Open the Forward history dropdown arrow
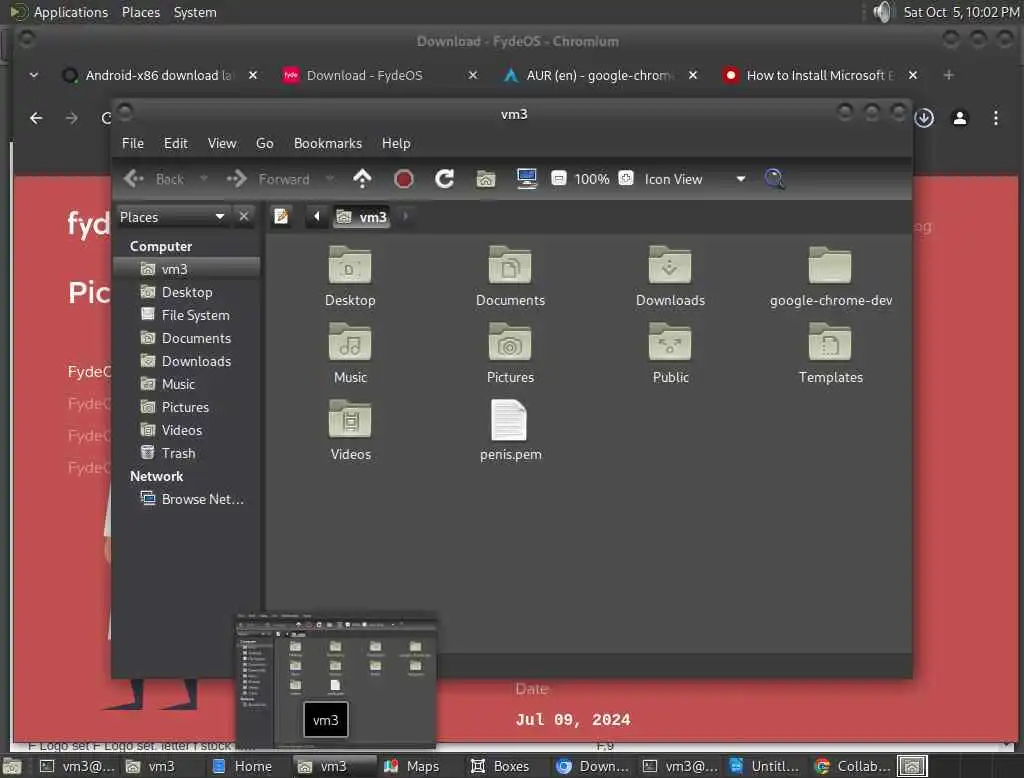Viewport: 1024px width, 778px height. (330, 178)
